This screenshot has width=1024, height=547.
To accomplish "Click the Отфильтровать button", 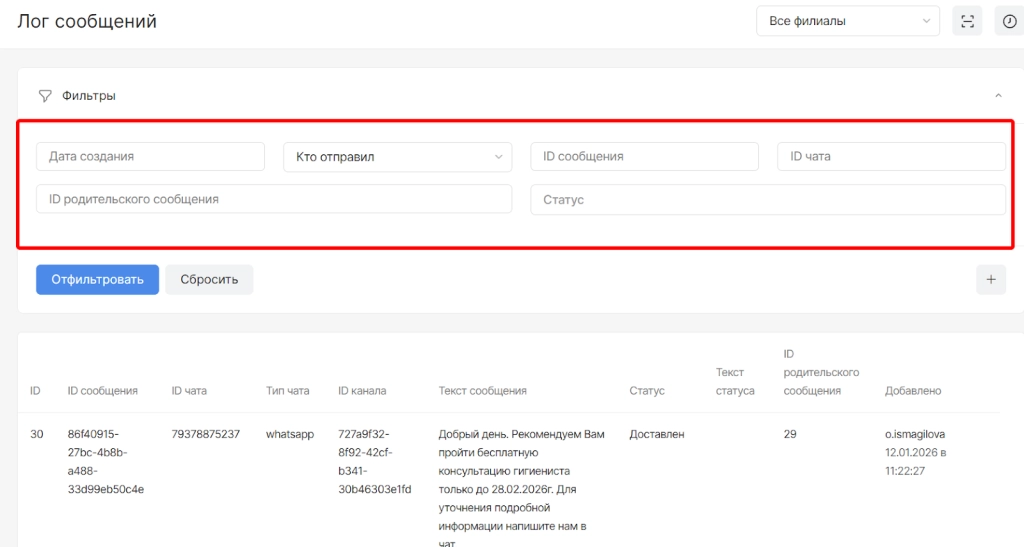I will pos(97,280).
